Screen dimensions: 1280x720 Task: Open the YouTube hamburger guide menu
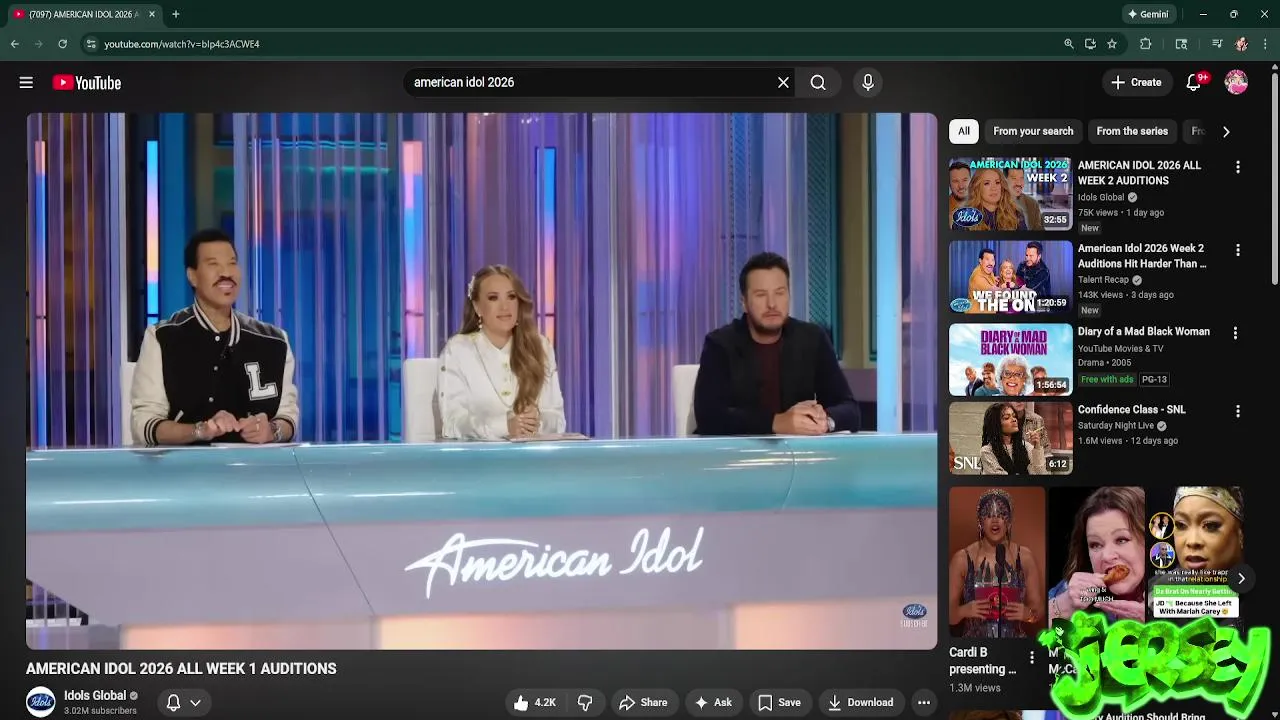[26, 83]
